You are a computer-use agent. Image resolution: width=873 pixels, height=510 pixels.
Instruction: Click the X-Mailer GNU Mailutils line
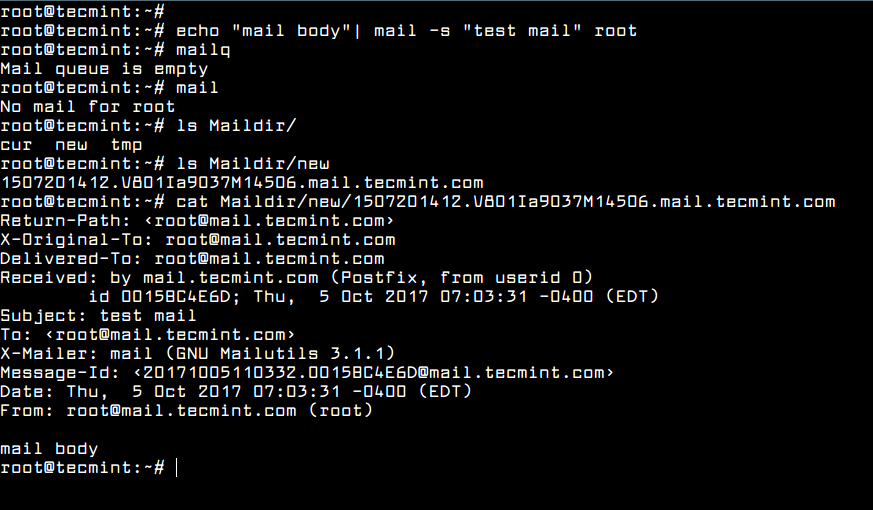pyautogui.click(x=198, y=354)
